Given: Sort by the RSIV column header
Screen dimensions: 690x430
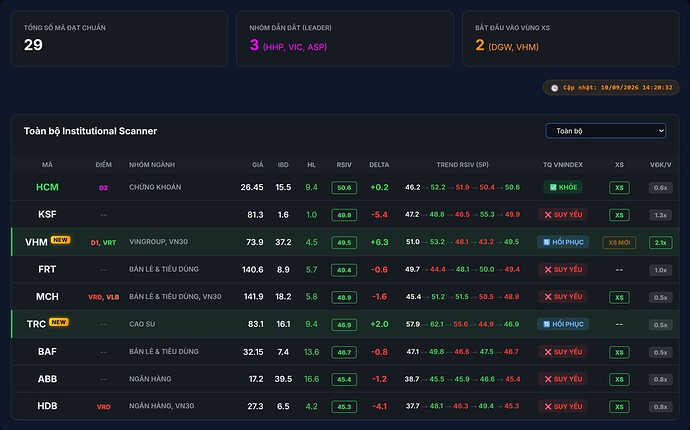Looking at the screenshot, I should [x=344, y=165].
